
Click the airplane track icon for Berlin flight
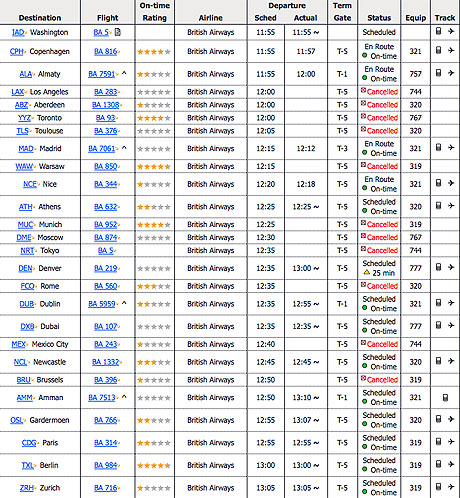451,464
